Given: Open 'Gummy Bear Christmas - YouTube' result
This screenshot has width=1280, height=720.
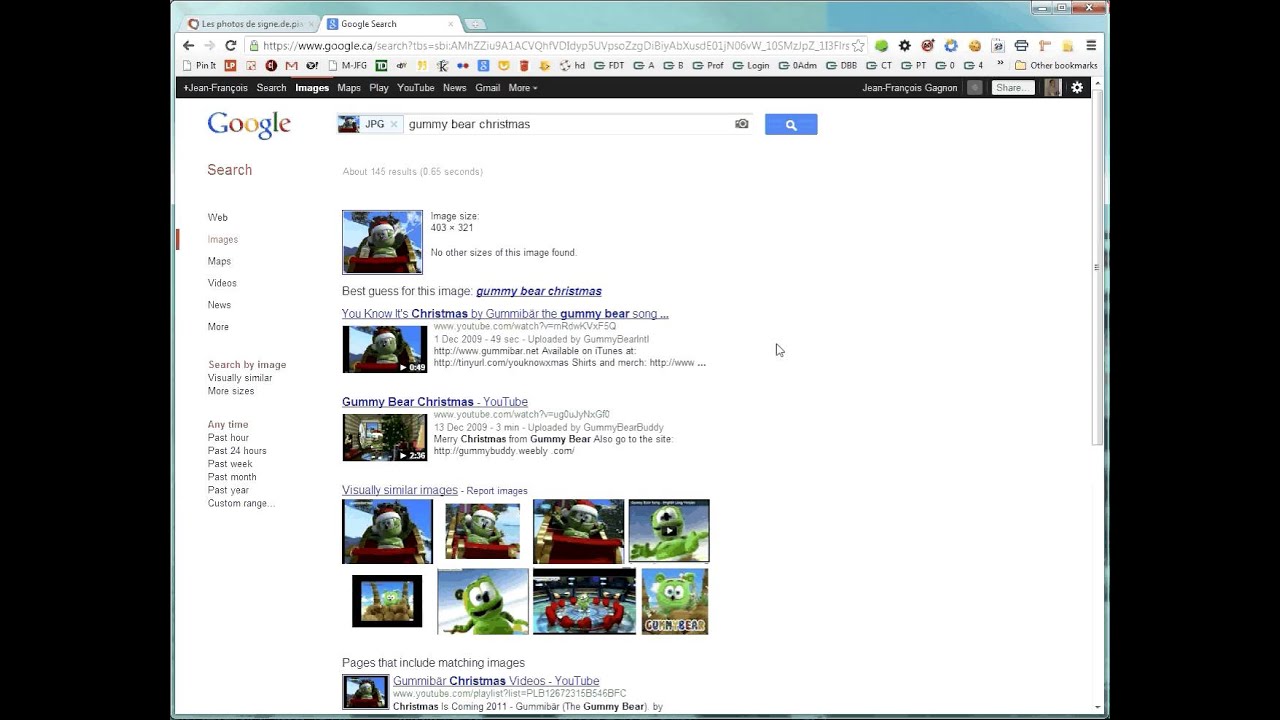Looking at the screenshot, I should pyautogui.click(x=435, y=402).
